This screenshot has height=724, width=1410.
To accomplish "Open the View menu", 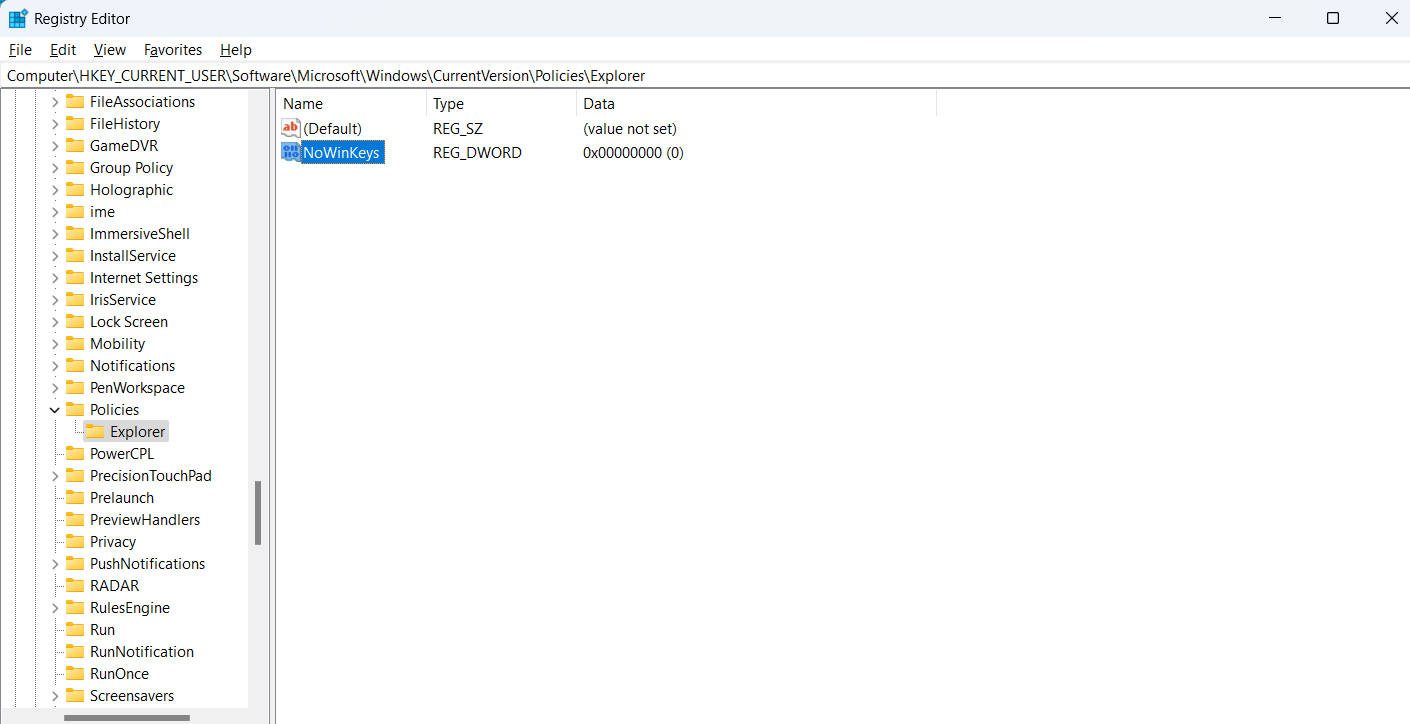I will [x=109, y=49].
